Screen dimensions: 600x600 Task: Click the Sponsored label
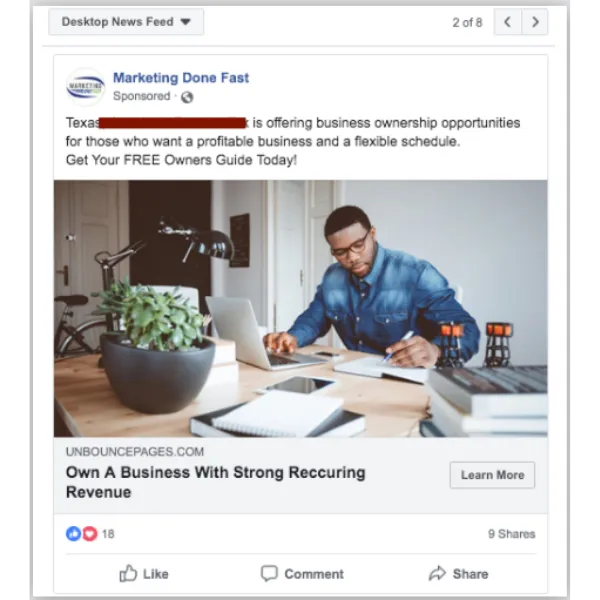pos(142,96)
